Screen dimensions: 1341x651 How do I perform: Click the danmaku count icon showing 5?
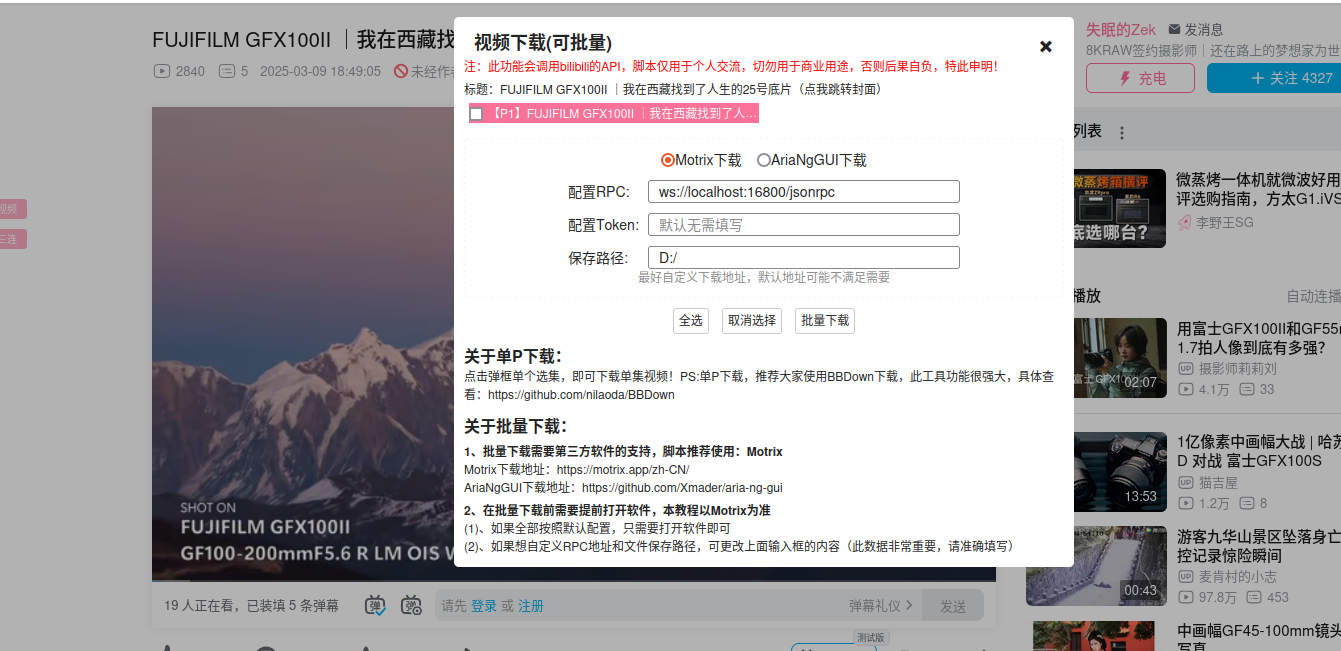pos(226,71)
